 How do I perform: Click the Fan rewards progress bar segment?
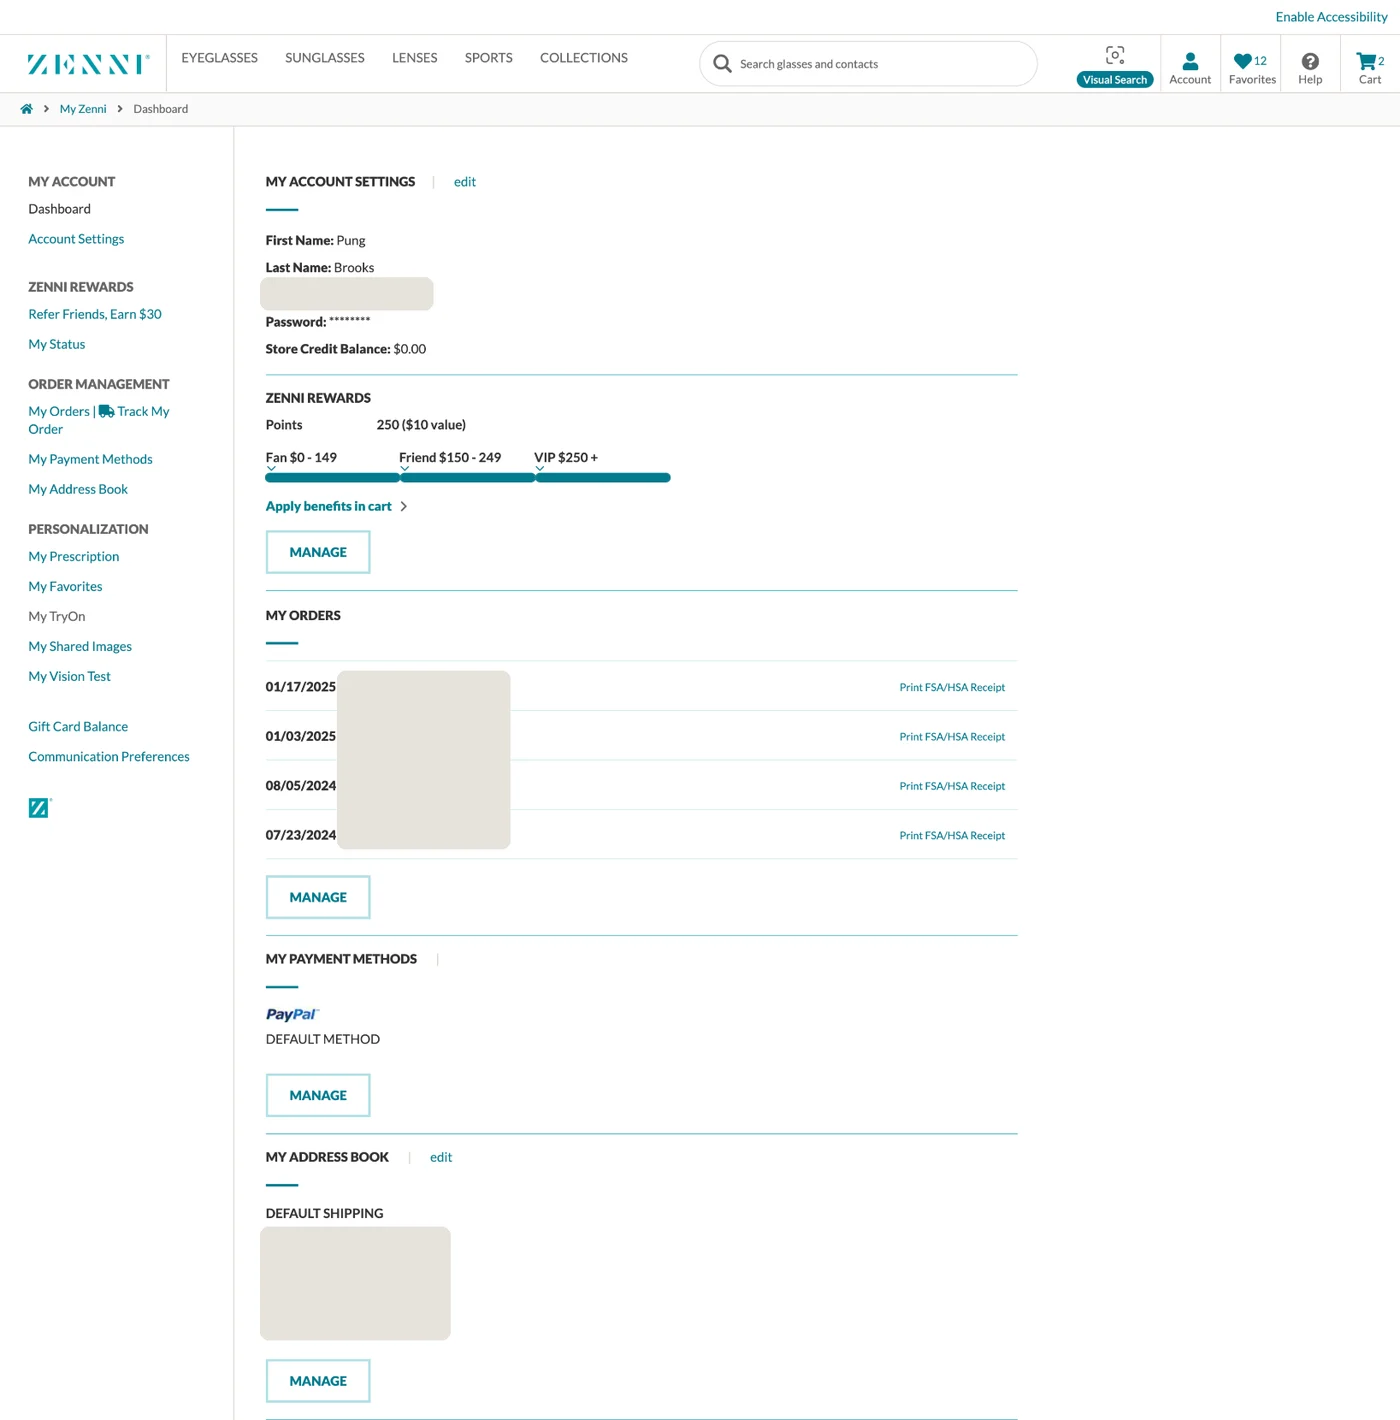click(333, 478)
